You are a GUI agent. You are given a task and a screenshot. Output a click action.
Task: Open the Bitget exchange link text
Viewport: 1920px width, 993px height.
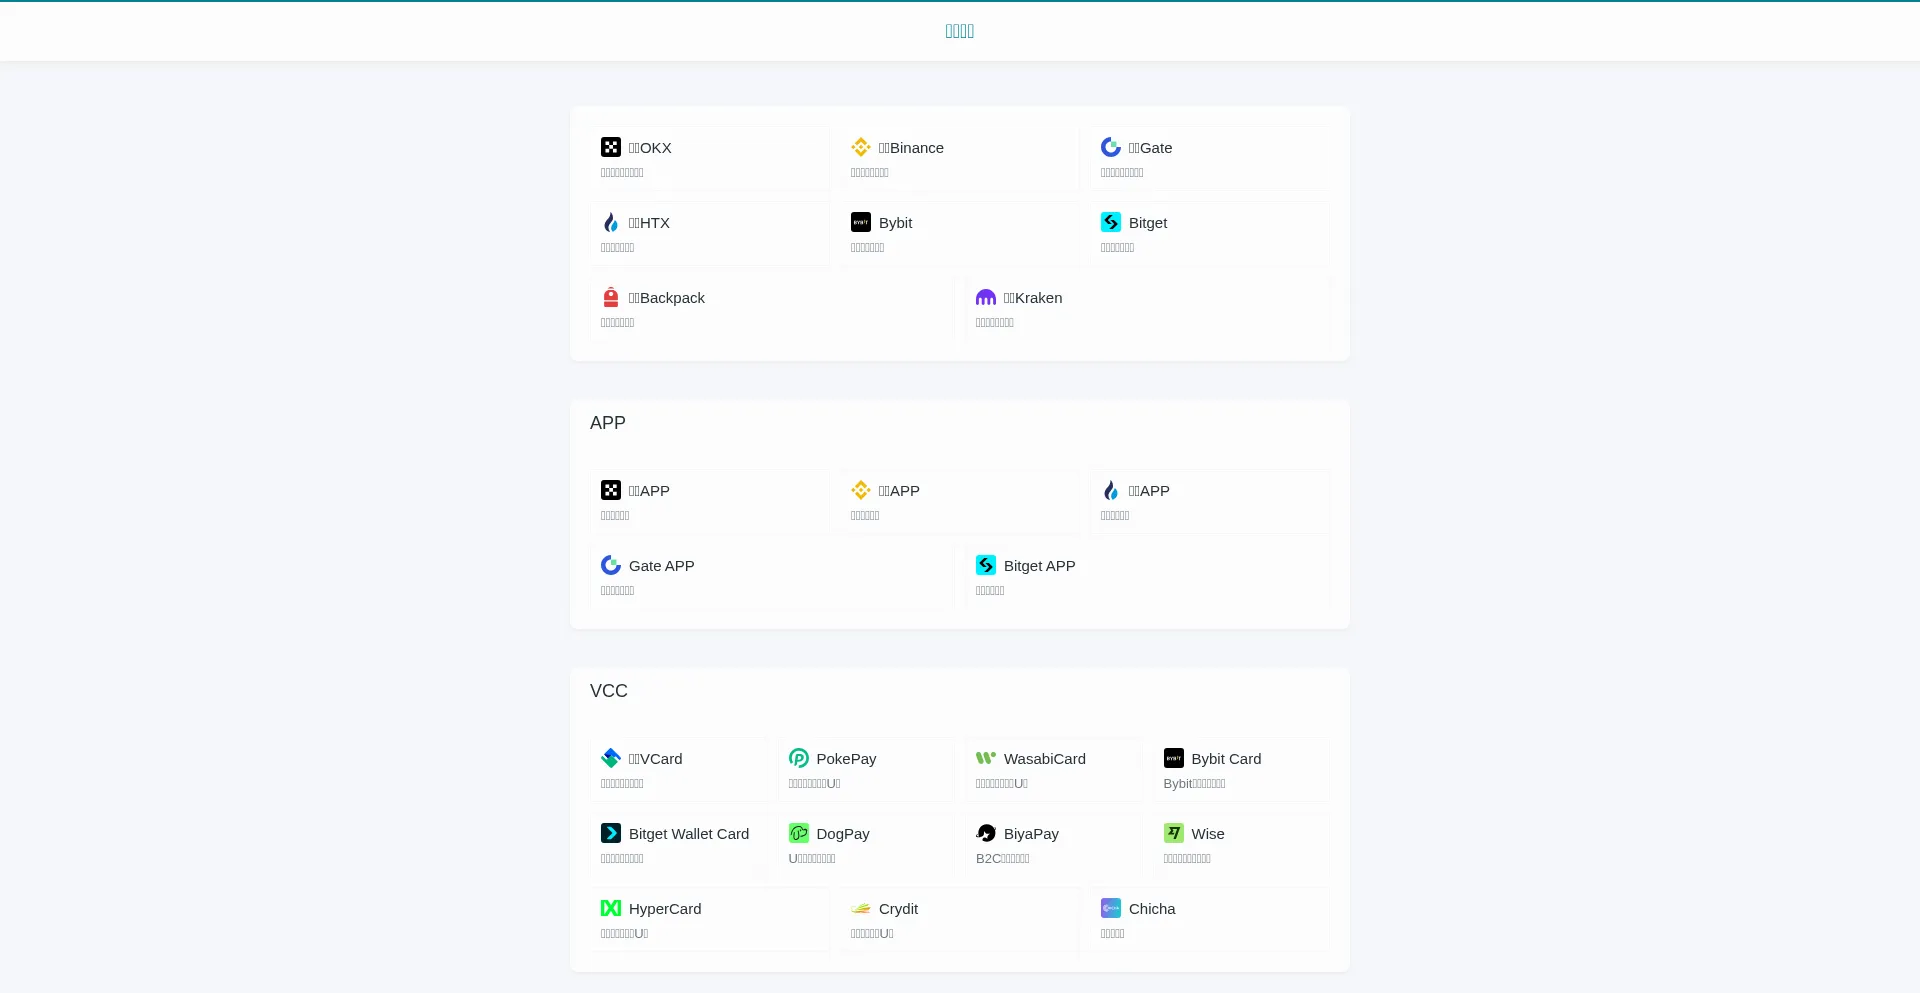pos(1148,223)
